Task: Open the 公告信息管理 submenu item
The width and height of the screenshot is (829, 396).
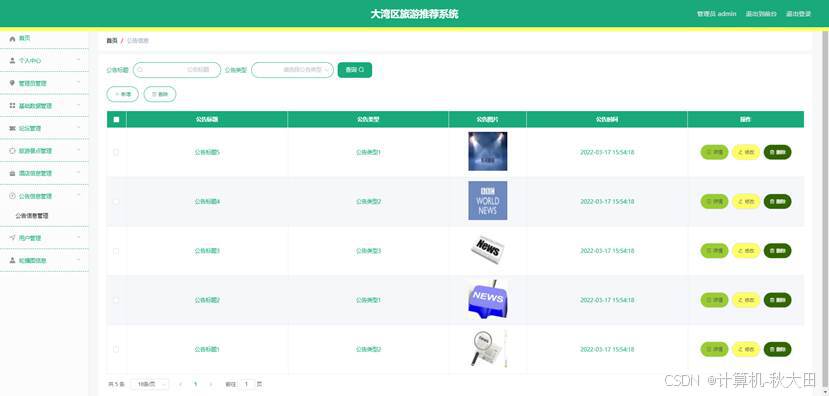Action: pos(32,216)
